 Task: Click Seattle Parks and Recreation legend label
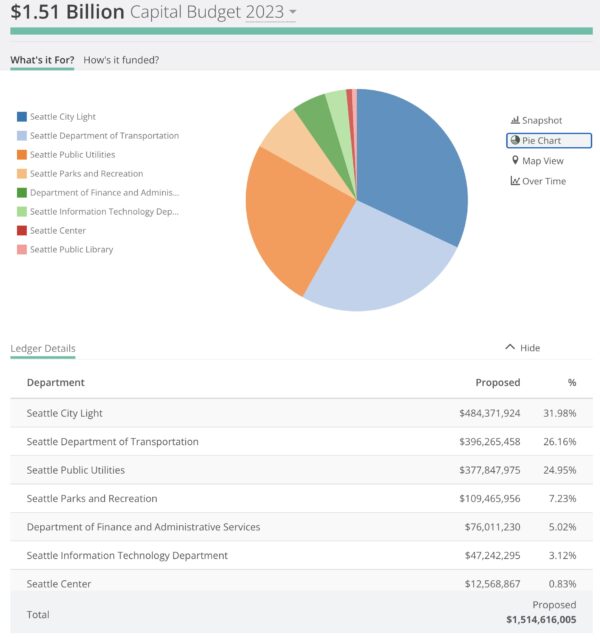coord(86,174)
